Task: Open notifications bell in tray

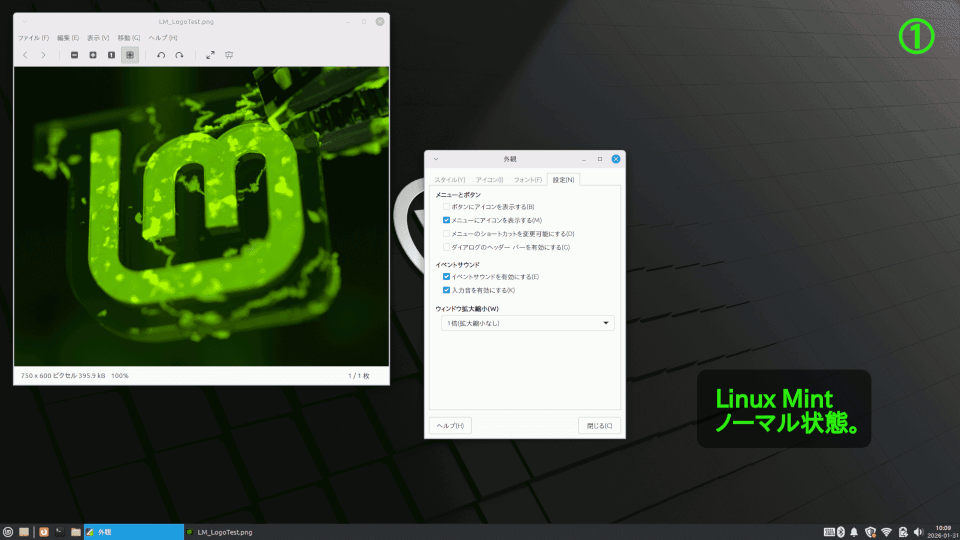Action: pos(854,532)
